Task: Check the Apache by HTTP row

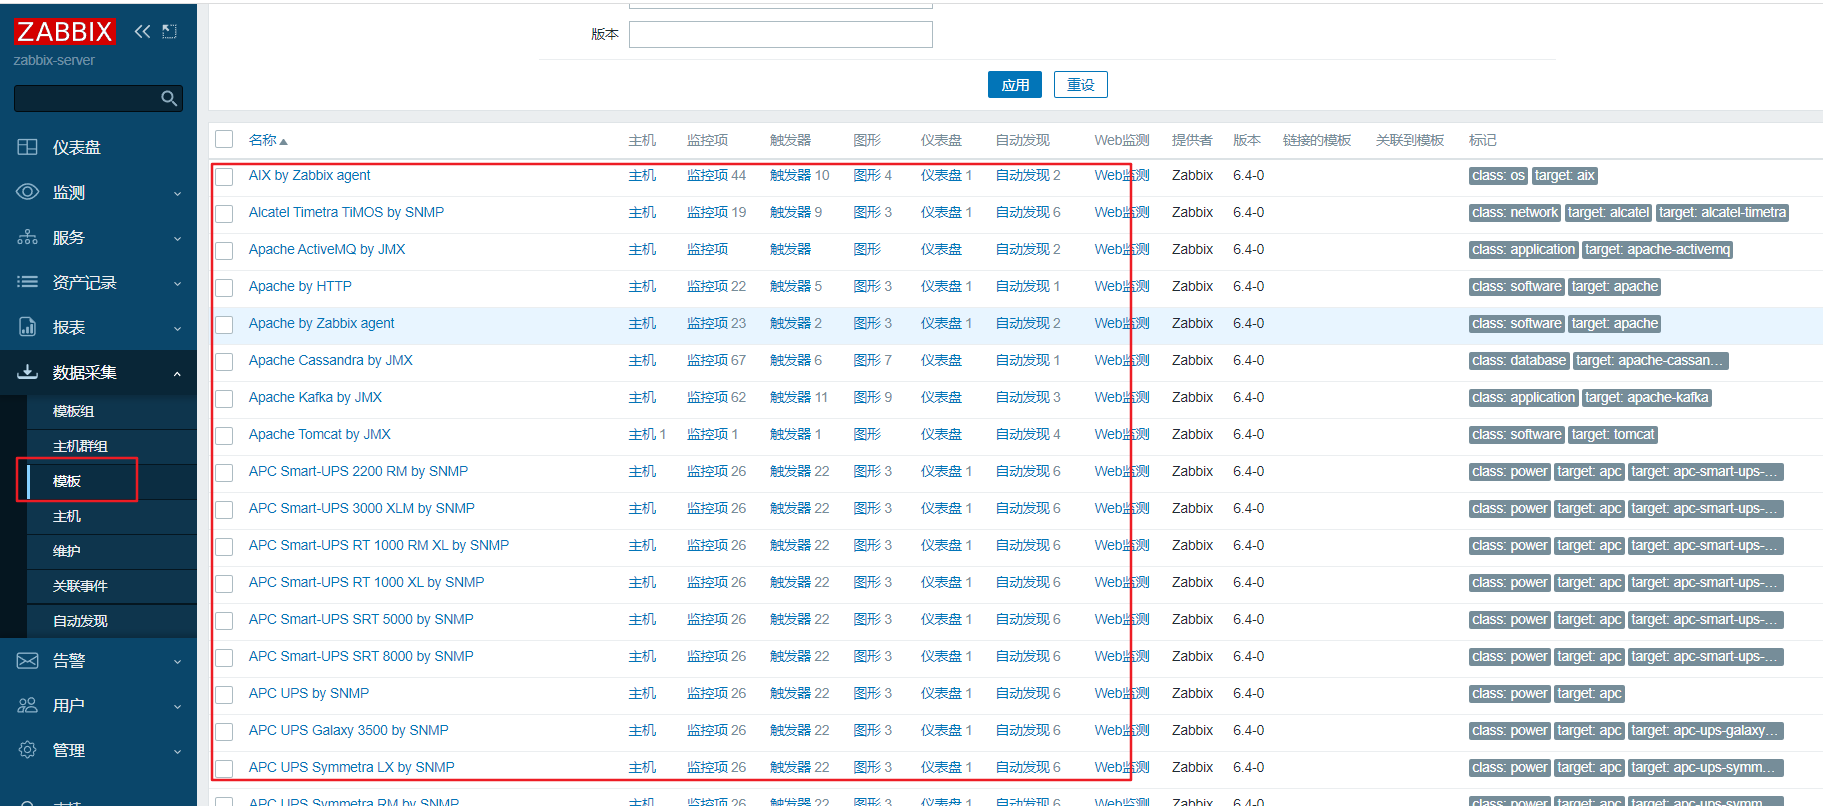Action: tap(224, 287)
